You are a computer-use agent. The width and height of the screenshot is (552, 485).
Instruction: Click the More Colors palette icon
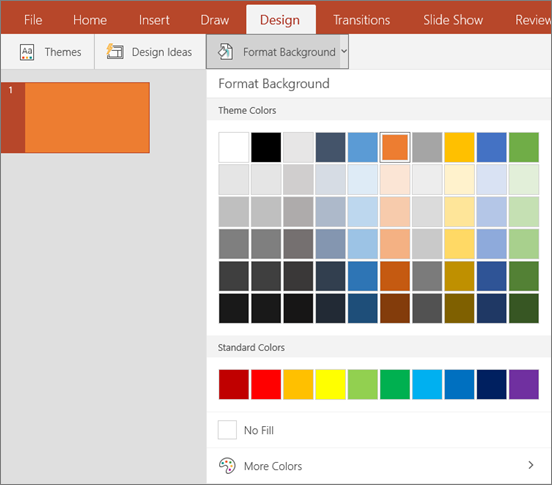227,466
